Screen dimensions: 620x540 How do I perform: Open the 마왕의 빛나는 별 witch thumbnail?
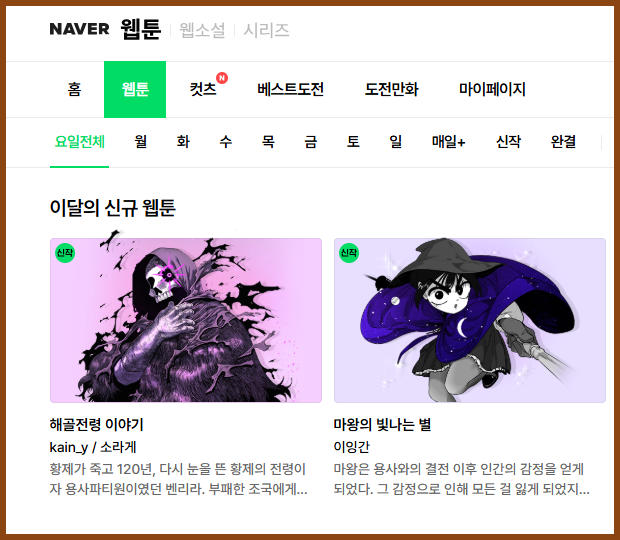point(470,320)
